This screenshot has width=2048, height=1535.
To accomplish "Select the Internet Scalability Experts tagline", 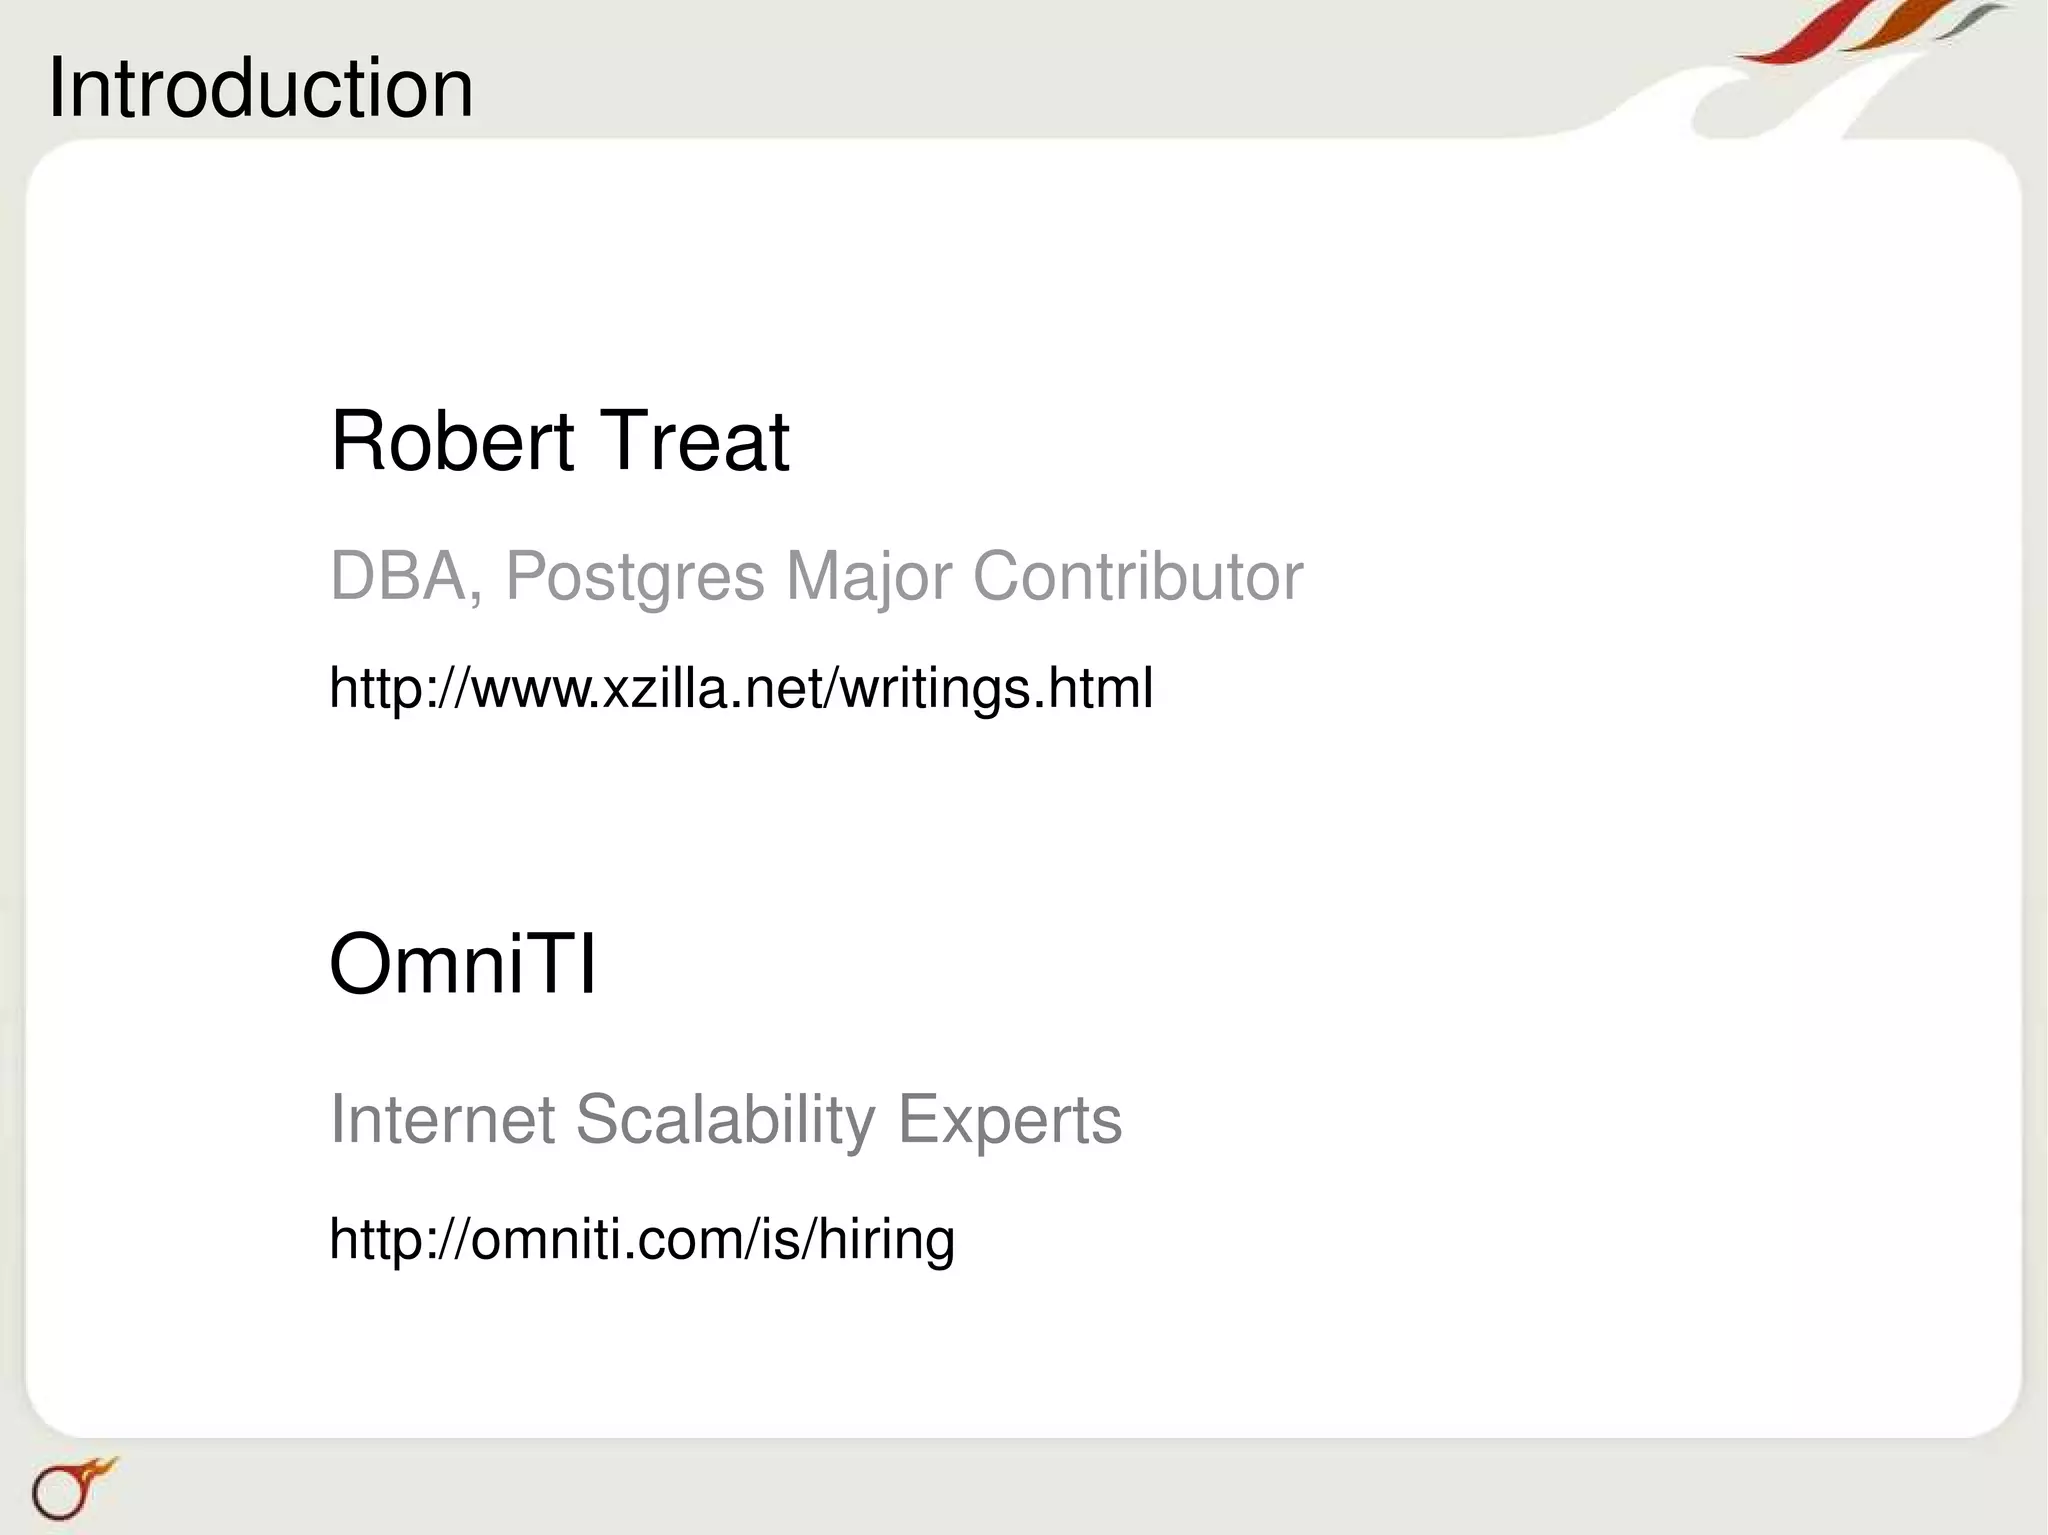I will (x=726, y=1119).
